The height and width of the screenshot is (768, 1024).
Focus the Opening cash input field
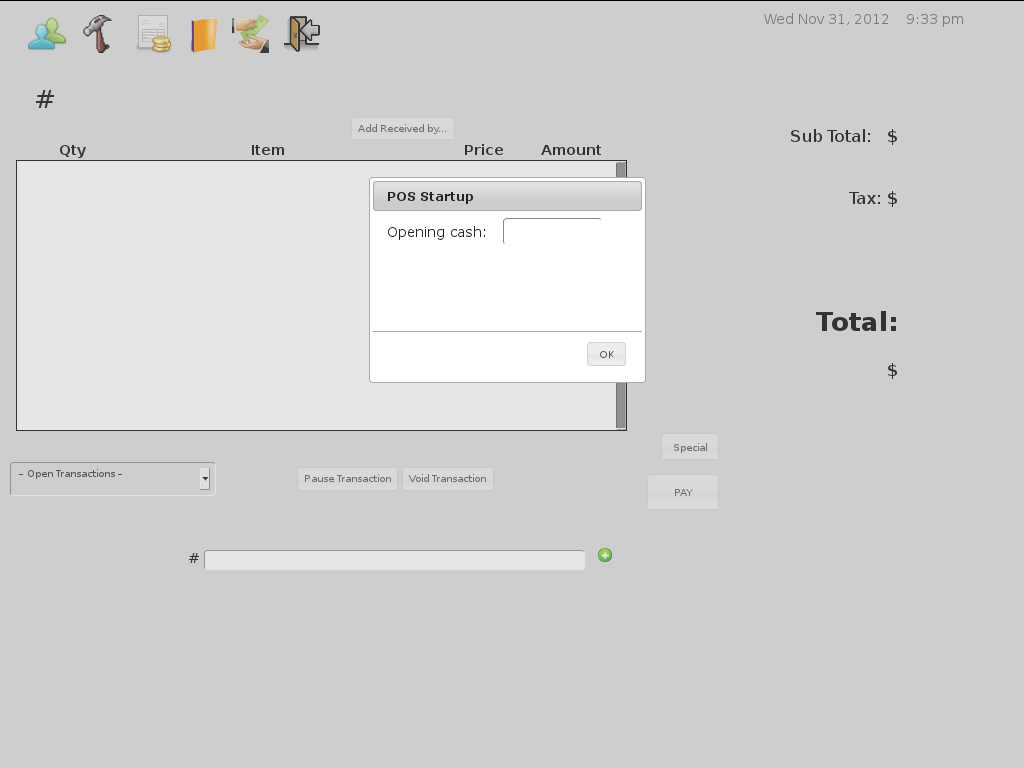(x=552, y=232)
